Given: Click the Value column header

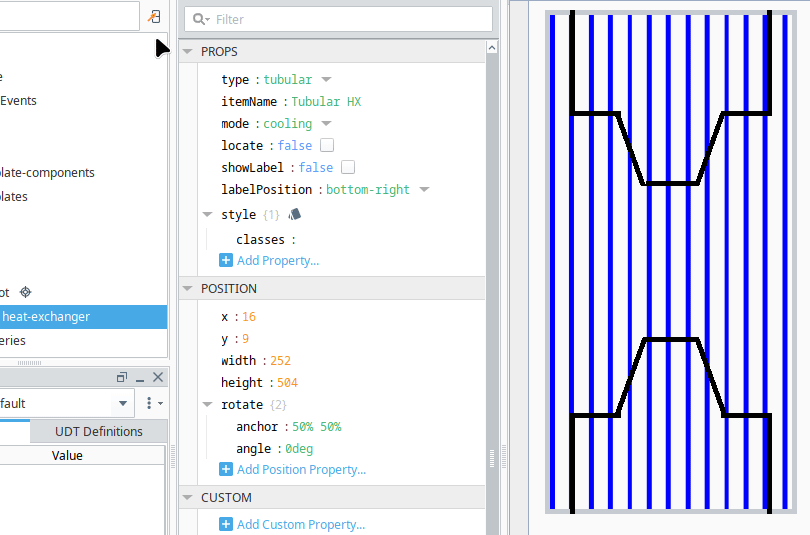Looking at the screenshot, I should (67, 455).
